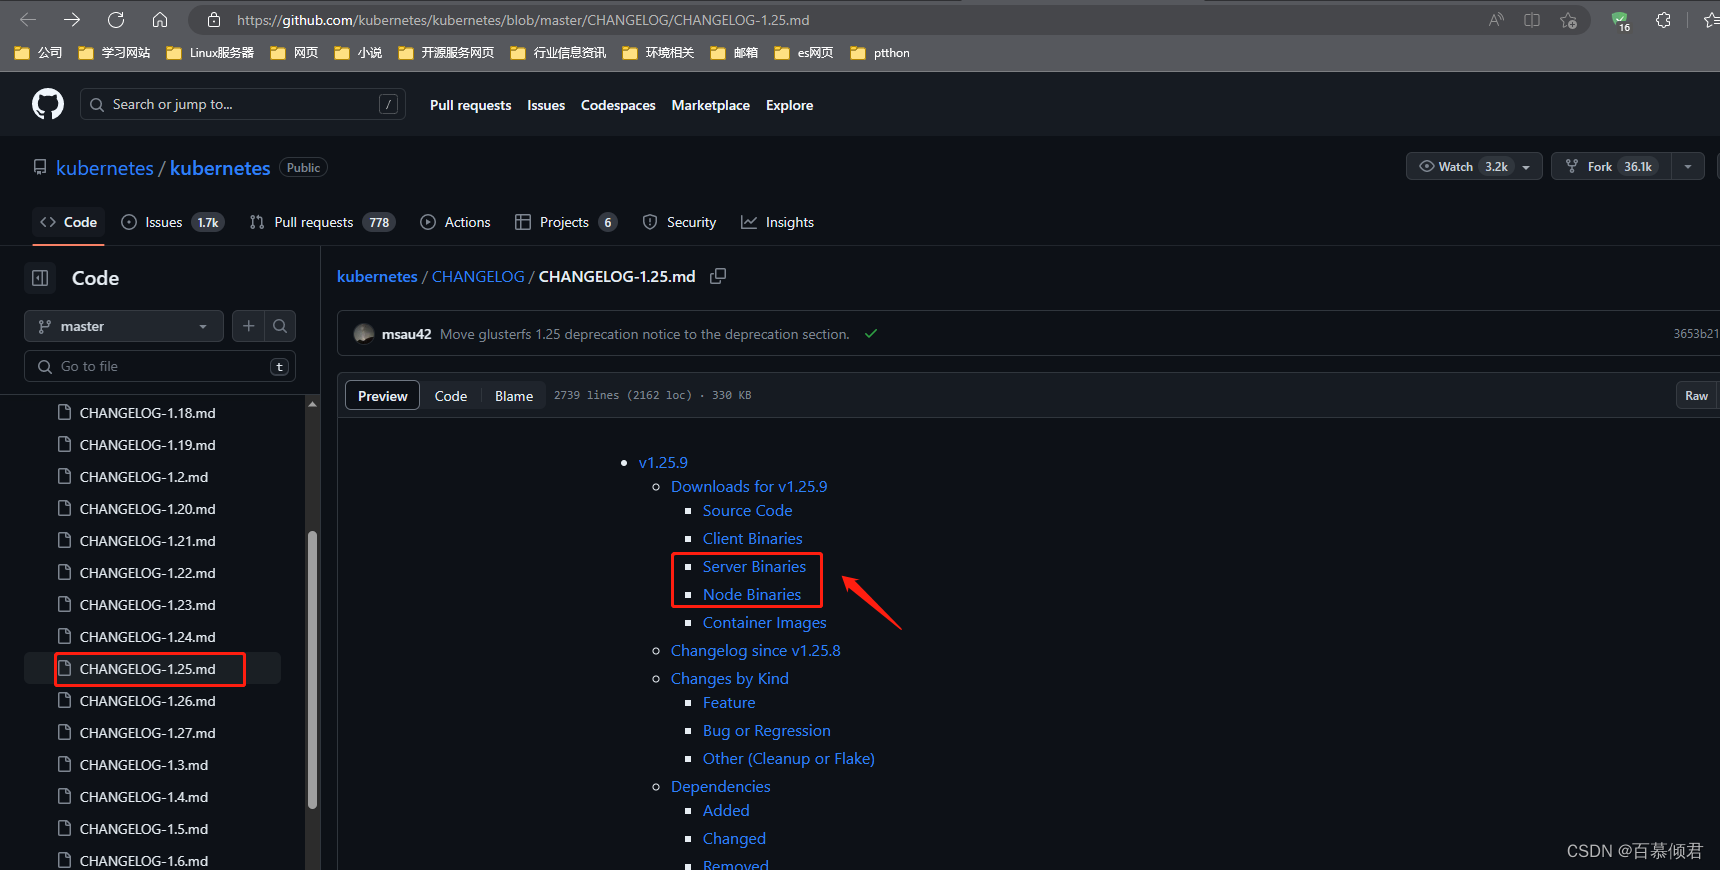Open the Projects tab

[x=565, y=222]
